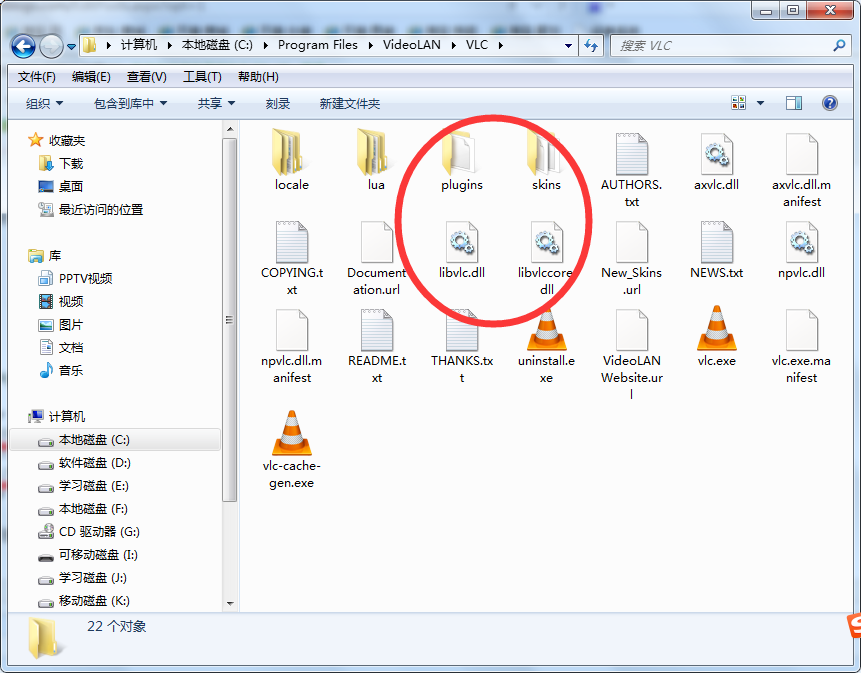
Task: Click the 刻录 button
Action: (278, 103)
